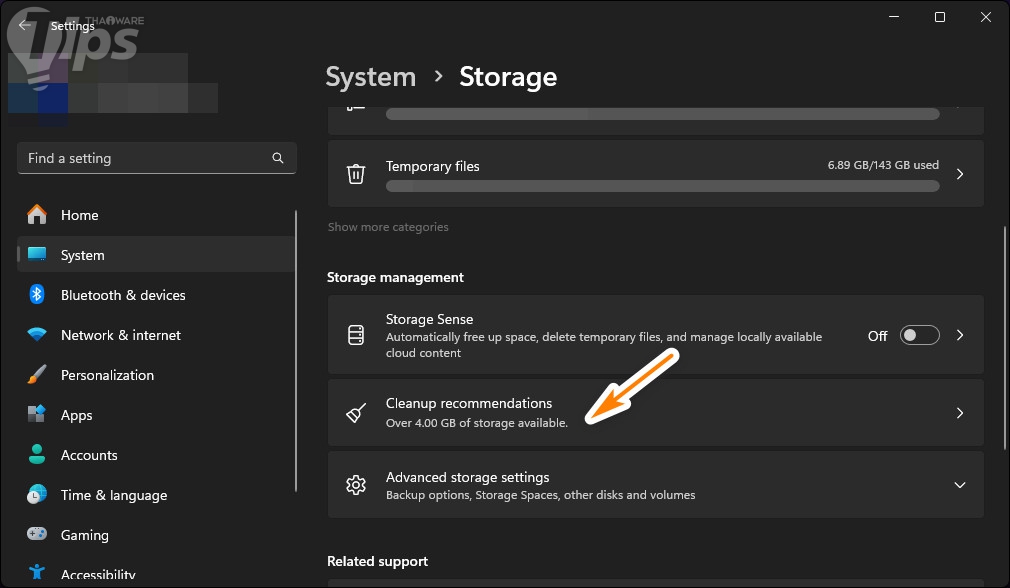Go back using the arrow icon
The height and width of the screenshot is (588, 1010).
(x=25, y=26)
